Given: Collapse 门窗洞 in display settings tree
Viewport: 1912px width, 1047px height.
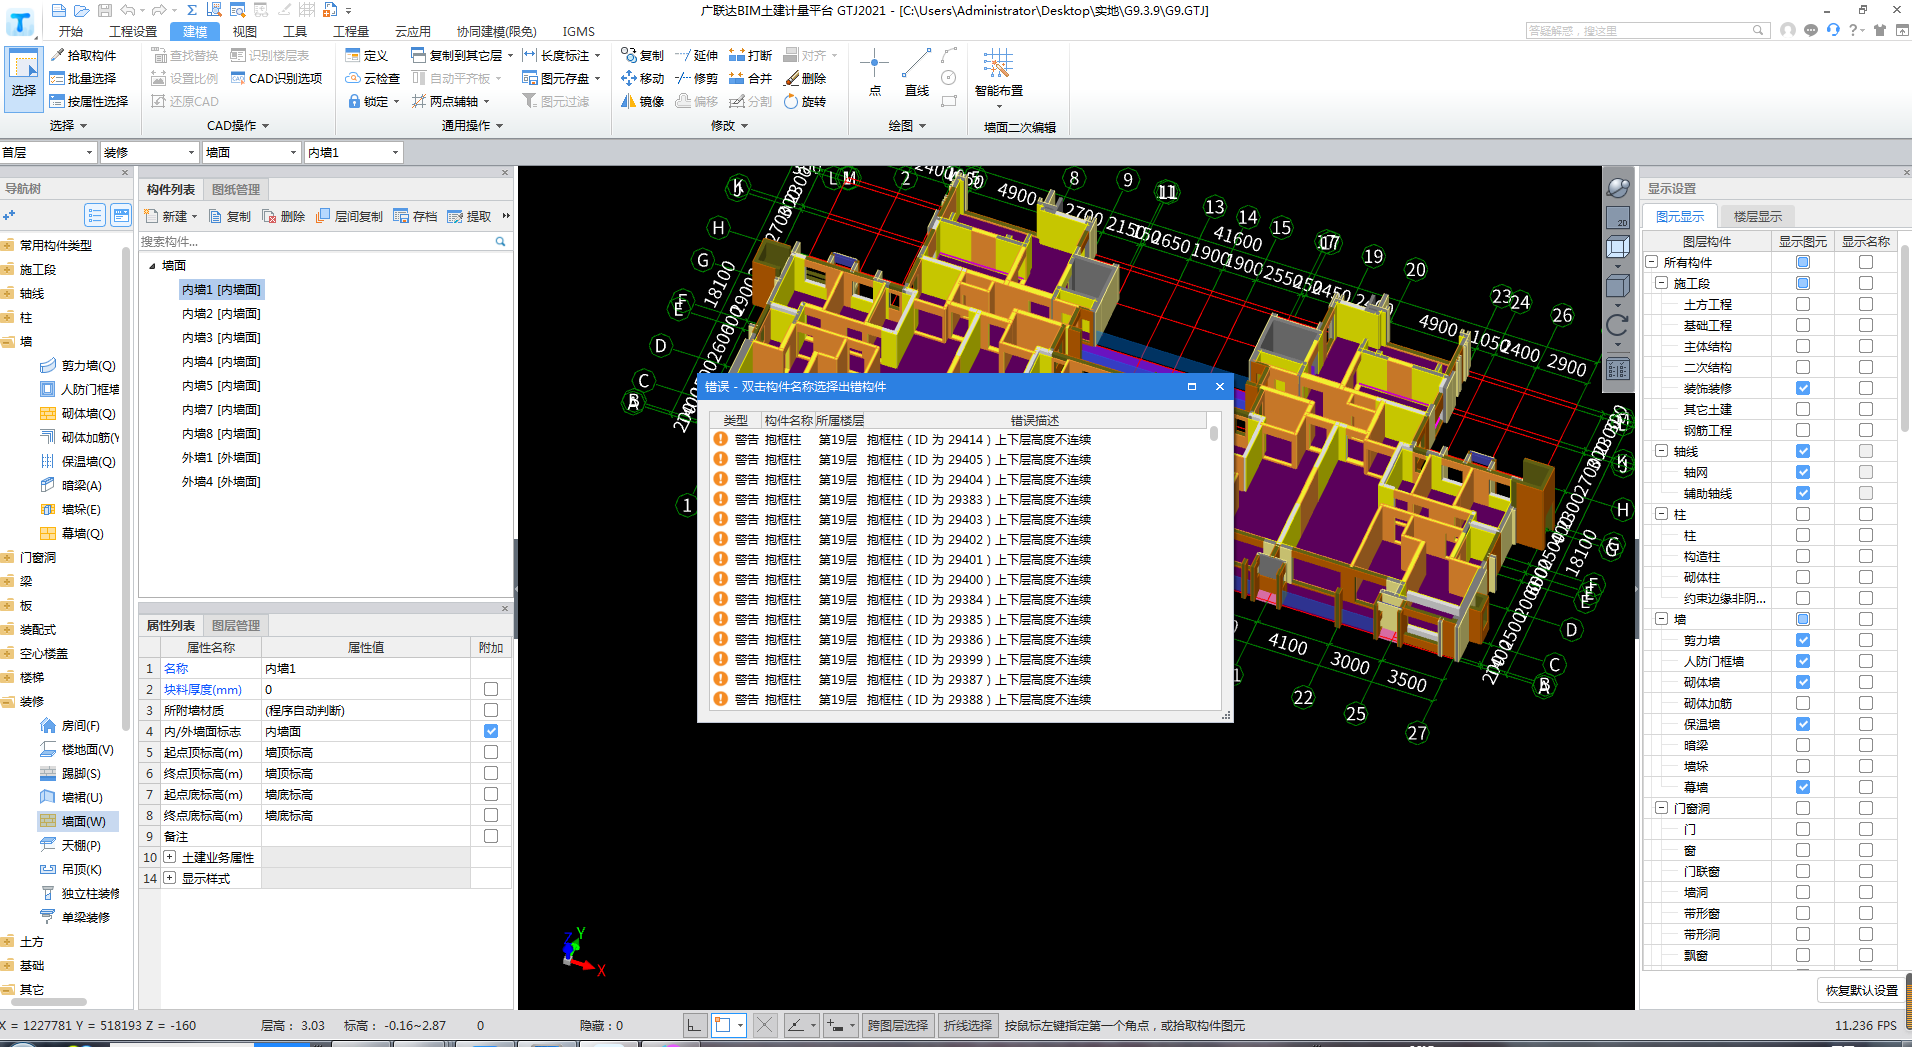Looking at the screenshot, I should pos(1662,809).
